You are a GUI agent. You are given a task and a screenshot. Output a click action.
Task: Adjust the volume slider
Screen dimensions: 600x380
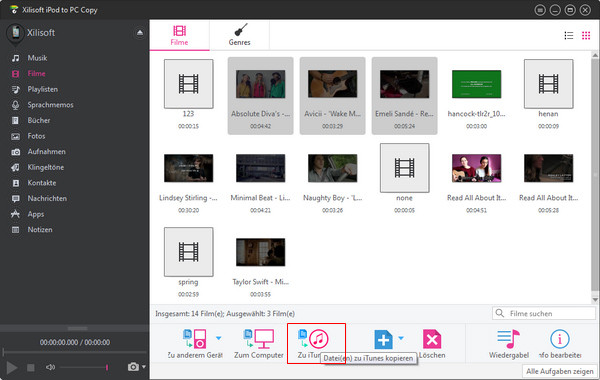coord(84,367)
